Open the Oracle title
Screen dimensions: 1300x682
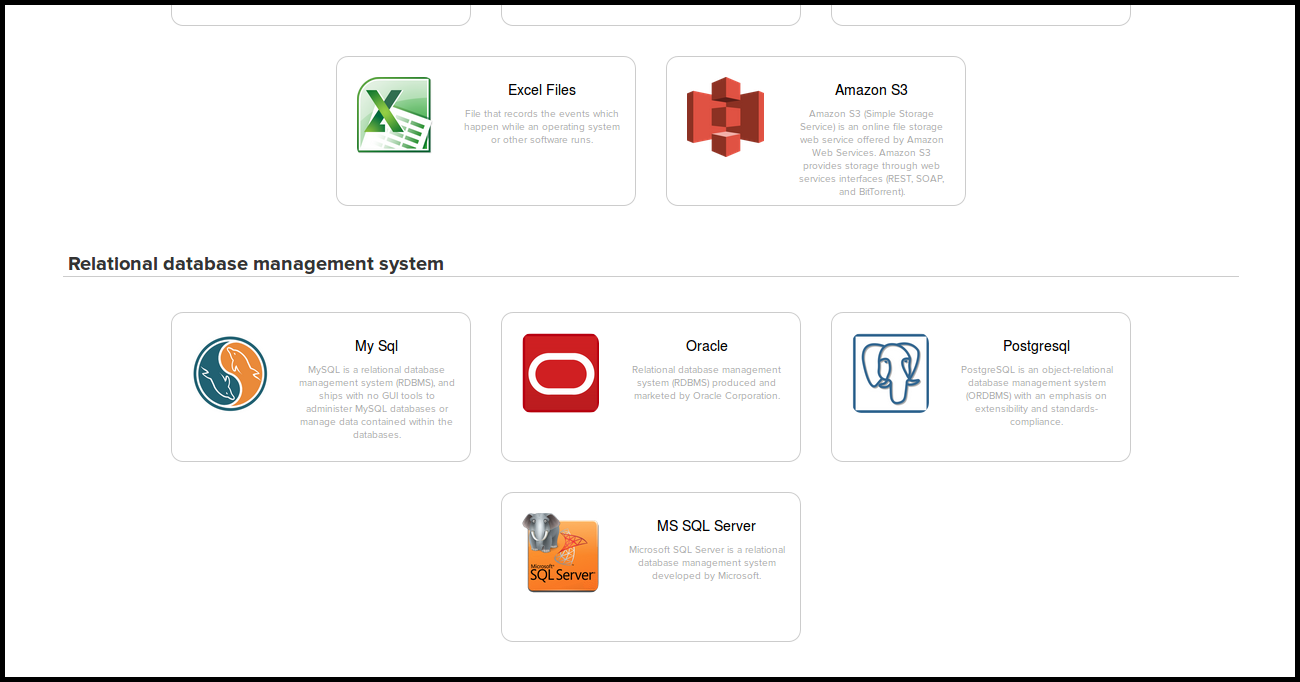tap(707, 346)
